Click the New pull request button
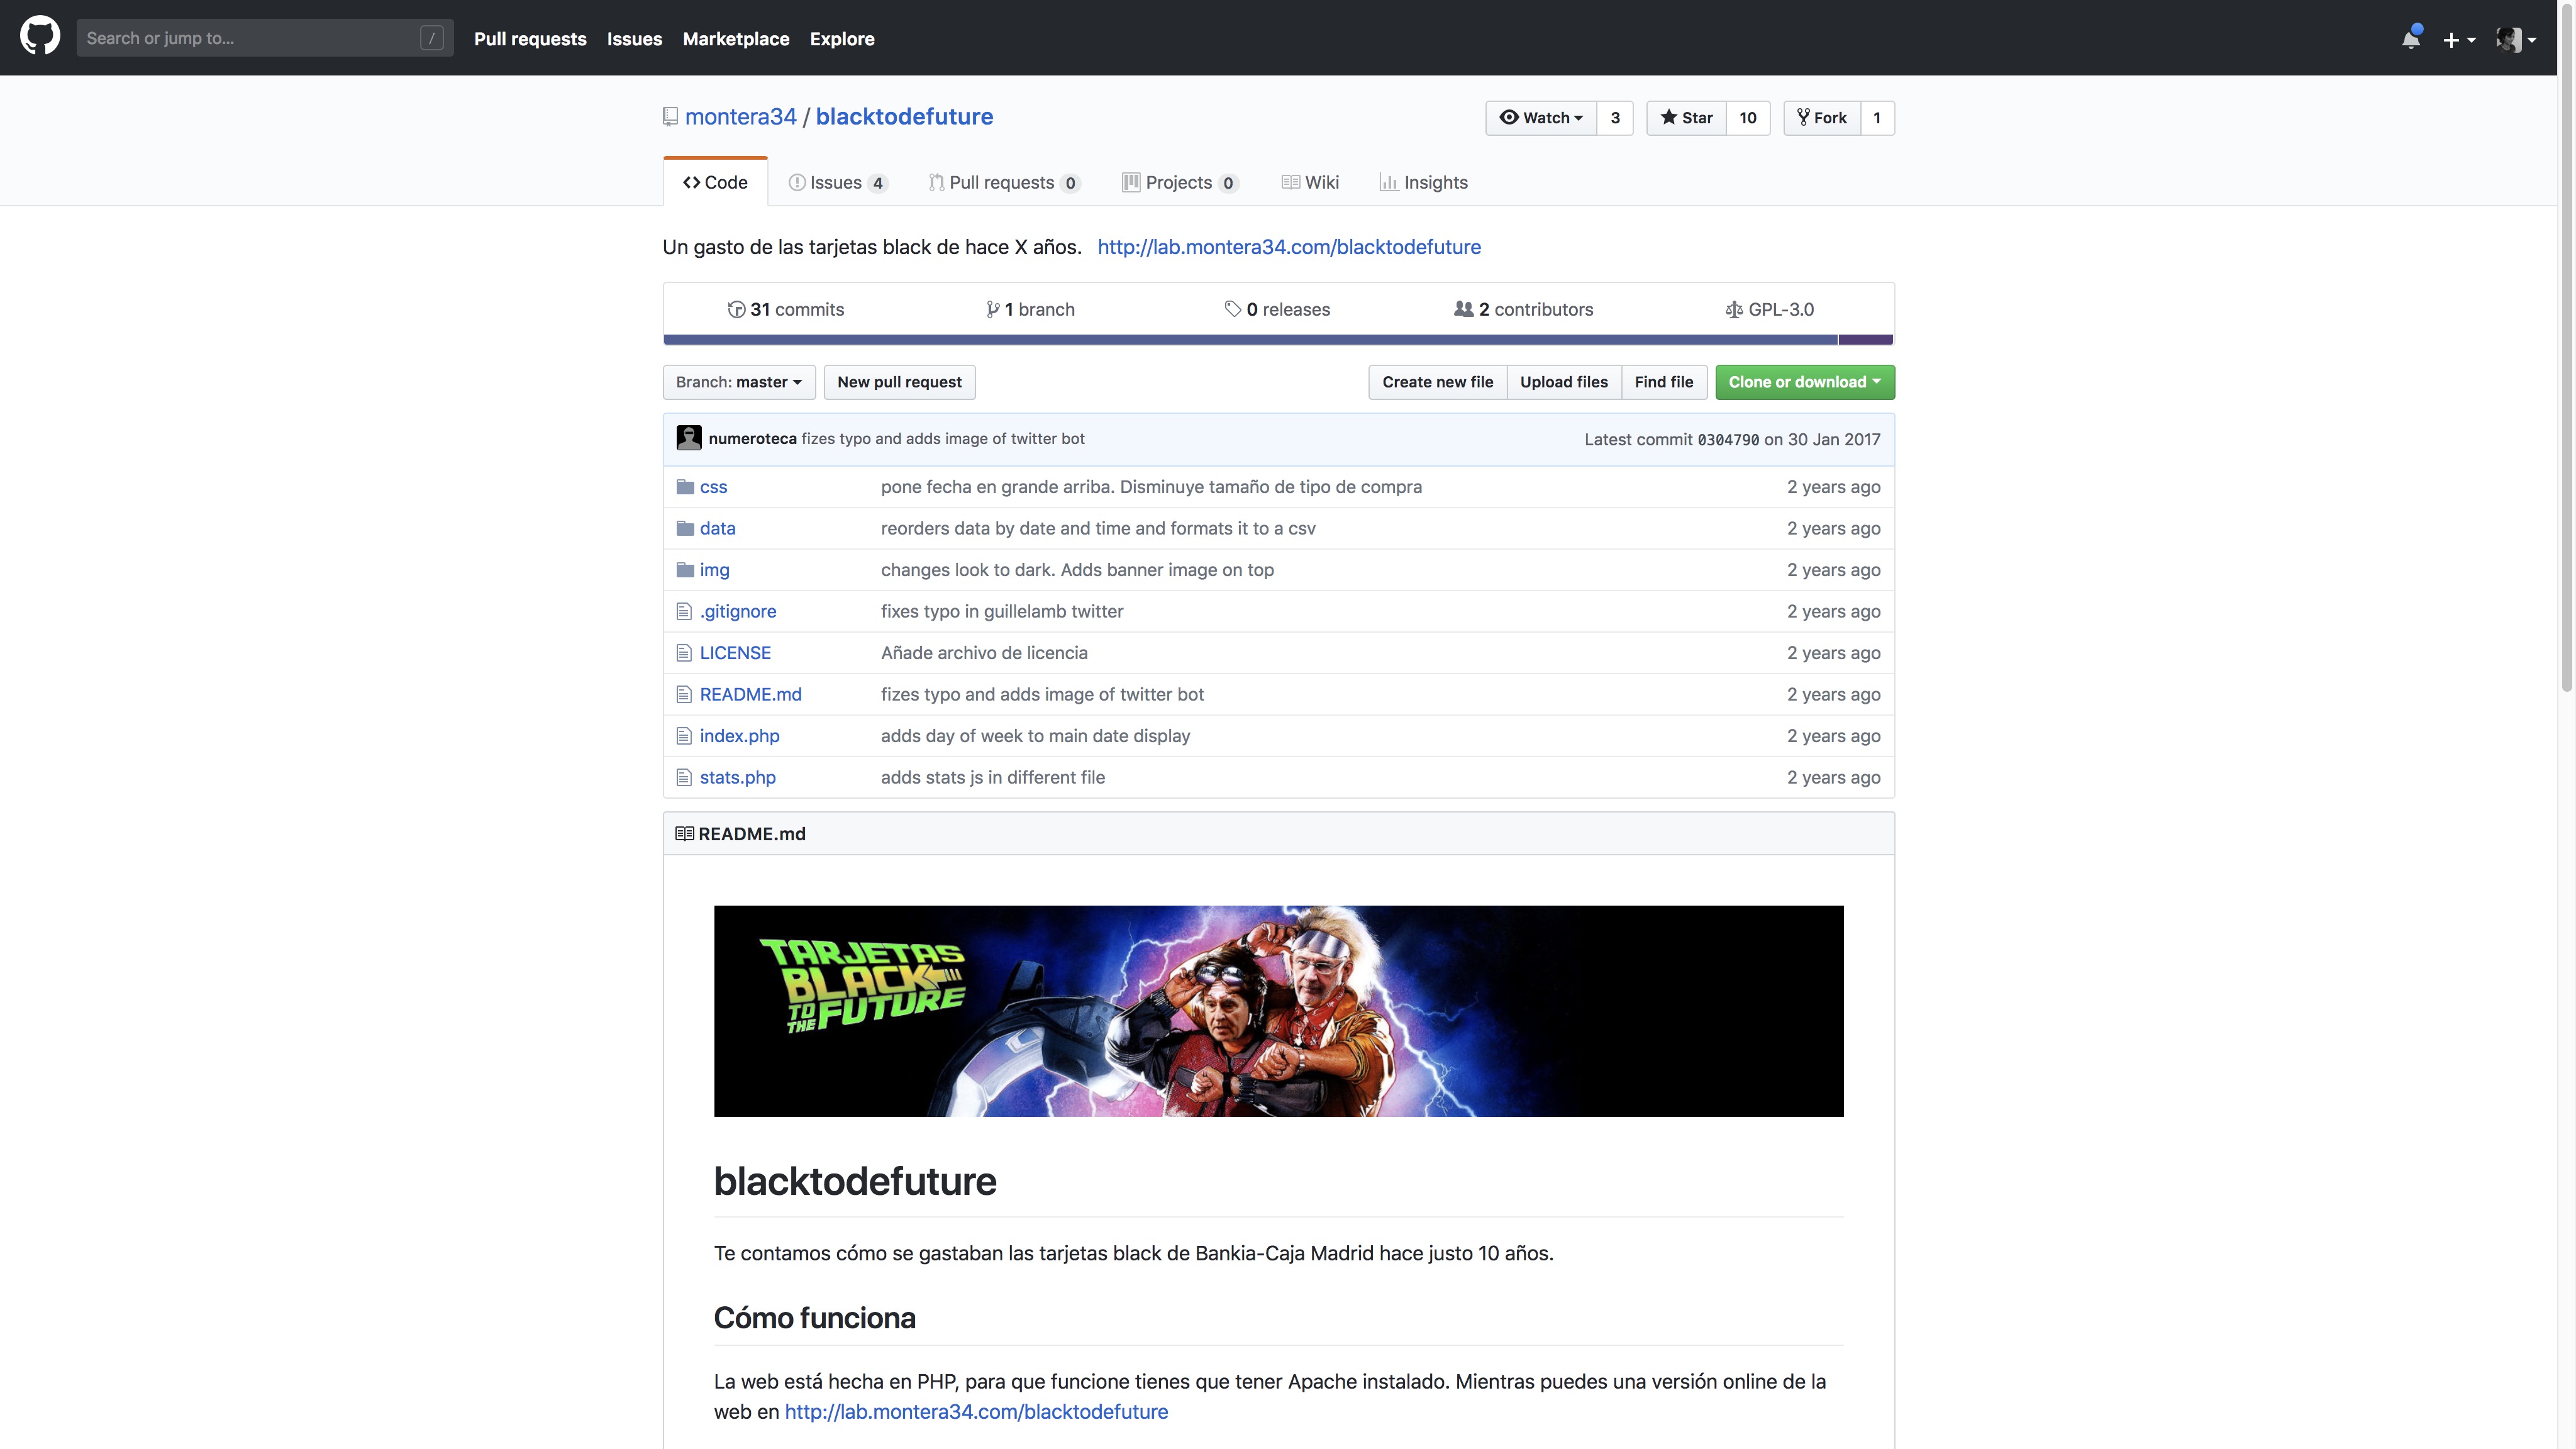This screenshot has height=1449, width=2576. [899, 382]
